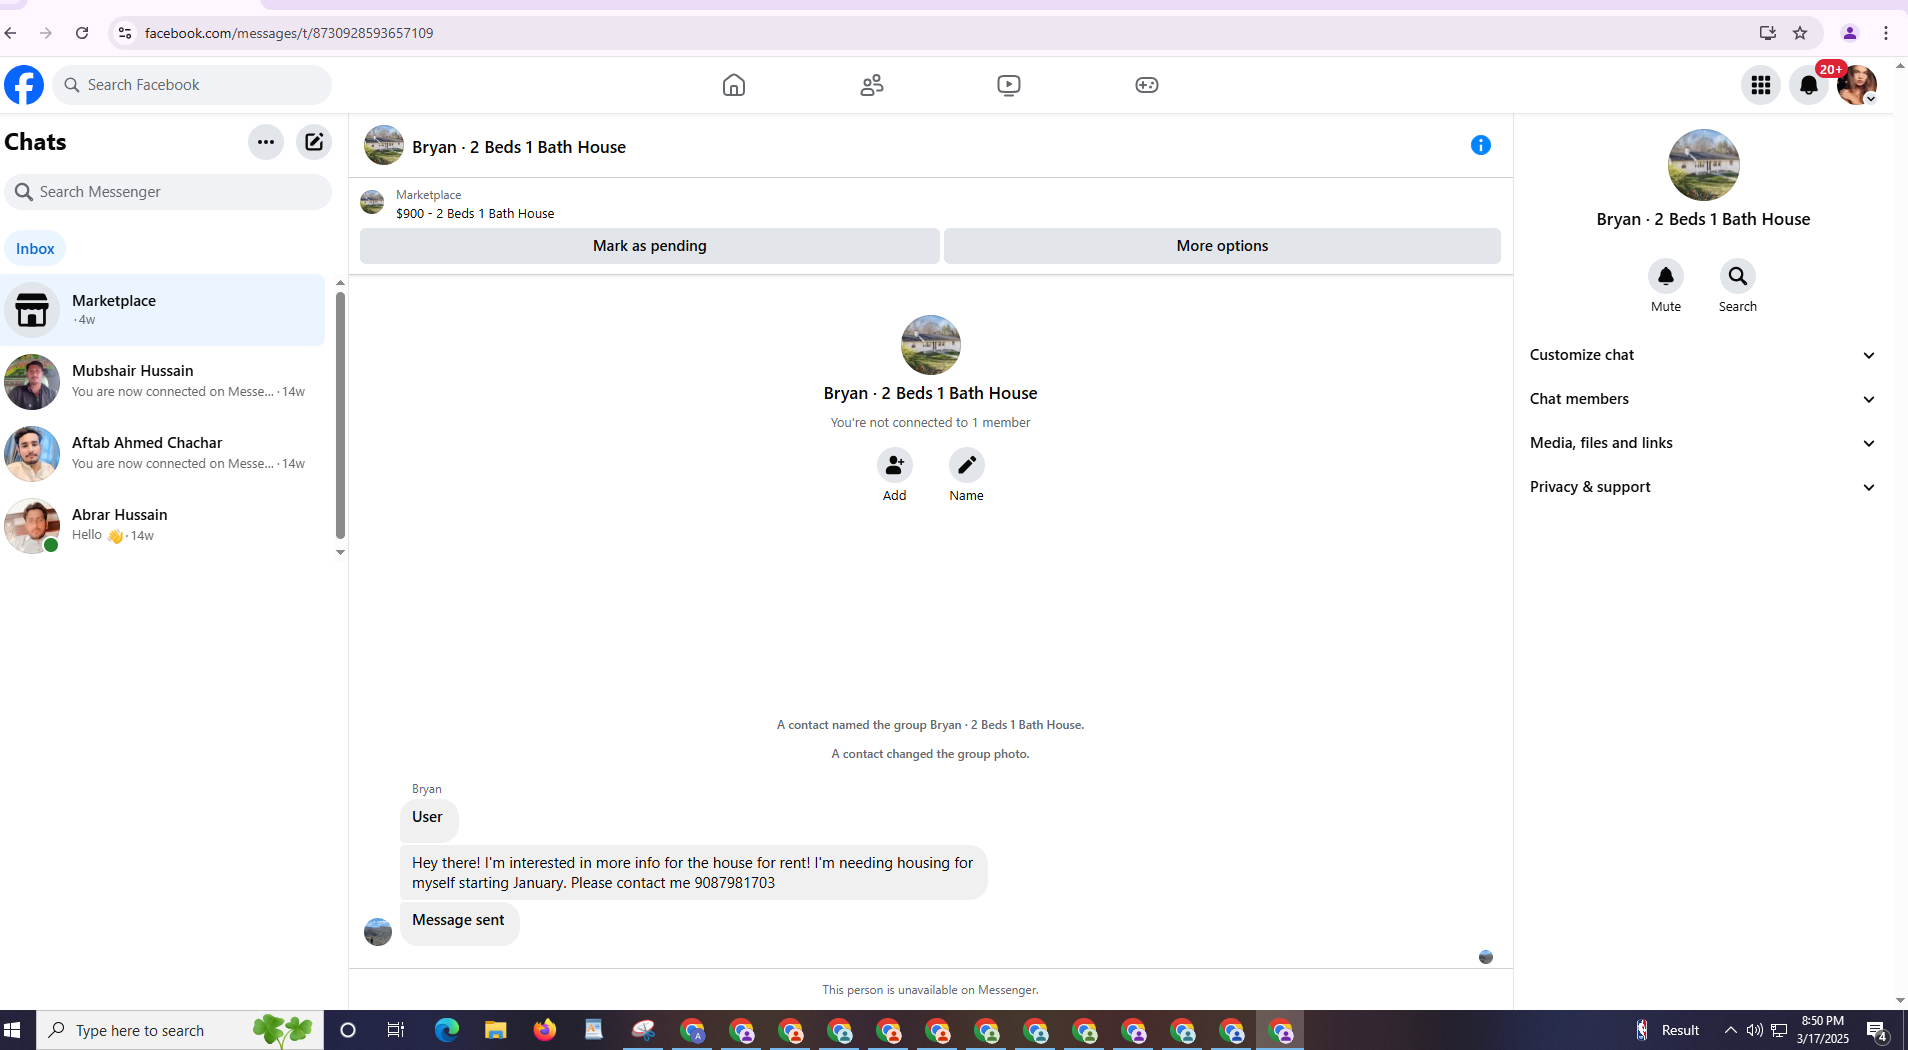
Task: Open Task View on the taskbar
Action: coord(396,1030)
